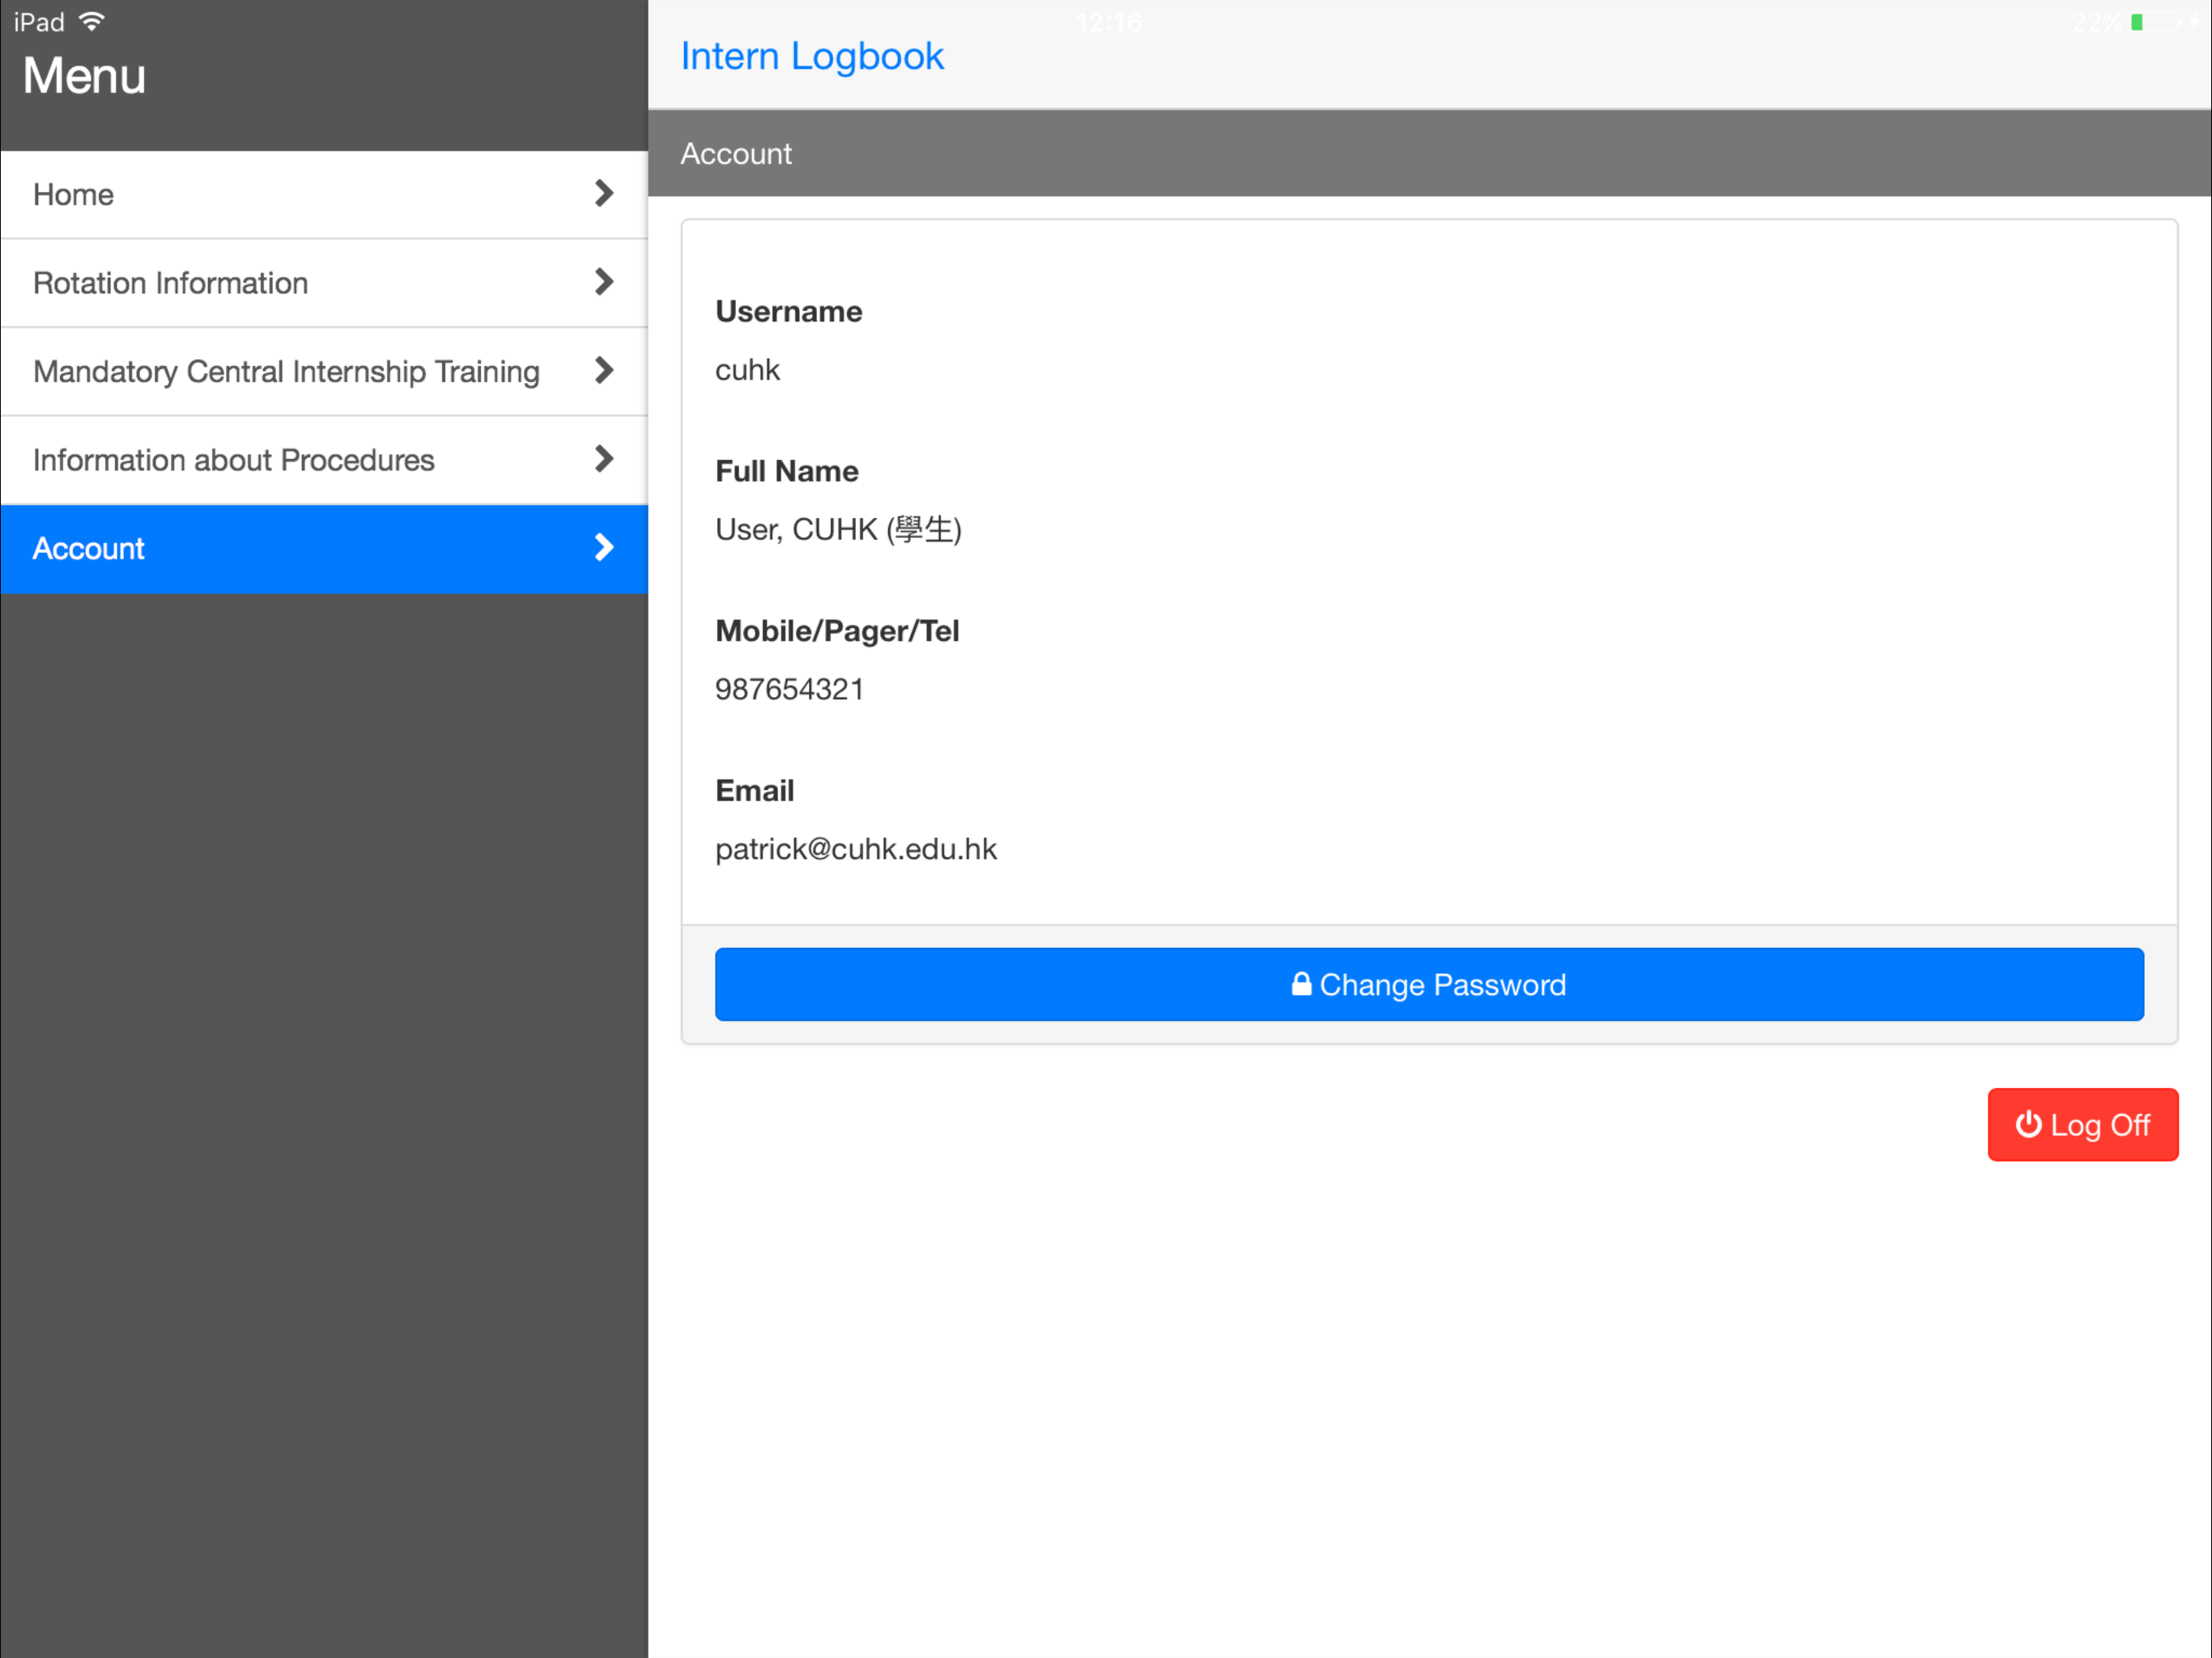2212x1658 pixels.
Task: Select Mandatory Central Internship Training
Action: 324,371
